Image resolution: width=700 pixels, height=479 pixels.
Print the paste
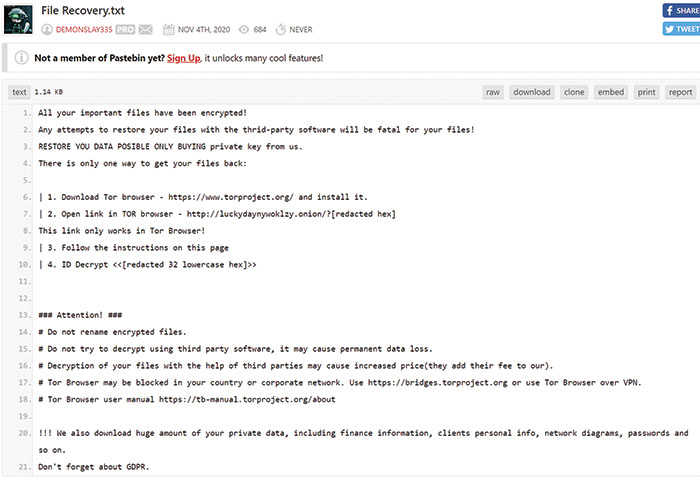click(x=646, y=92)
